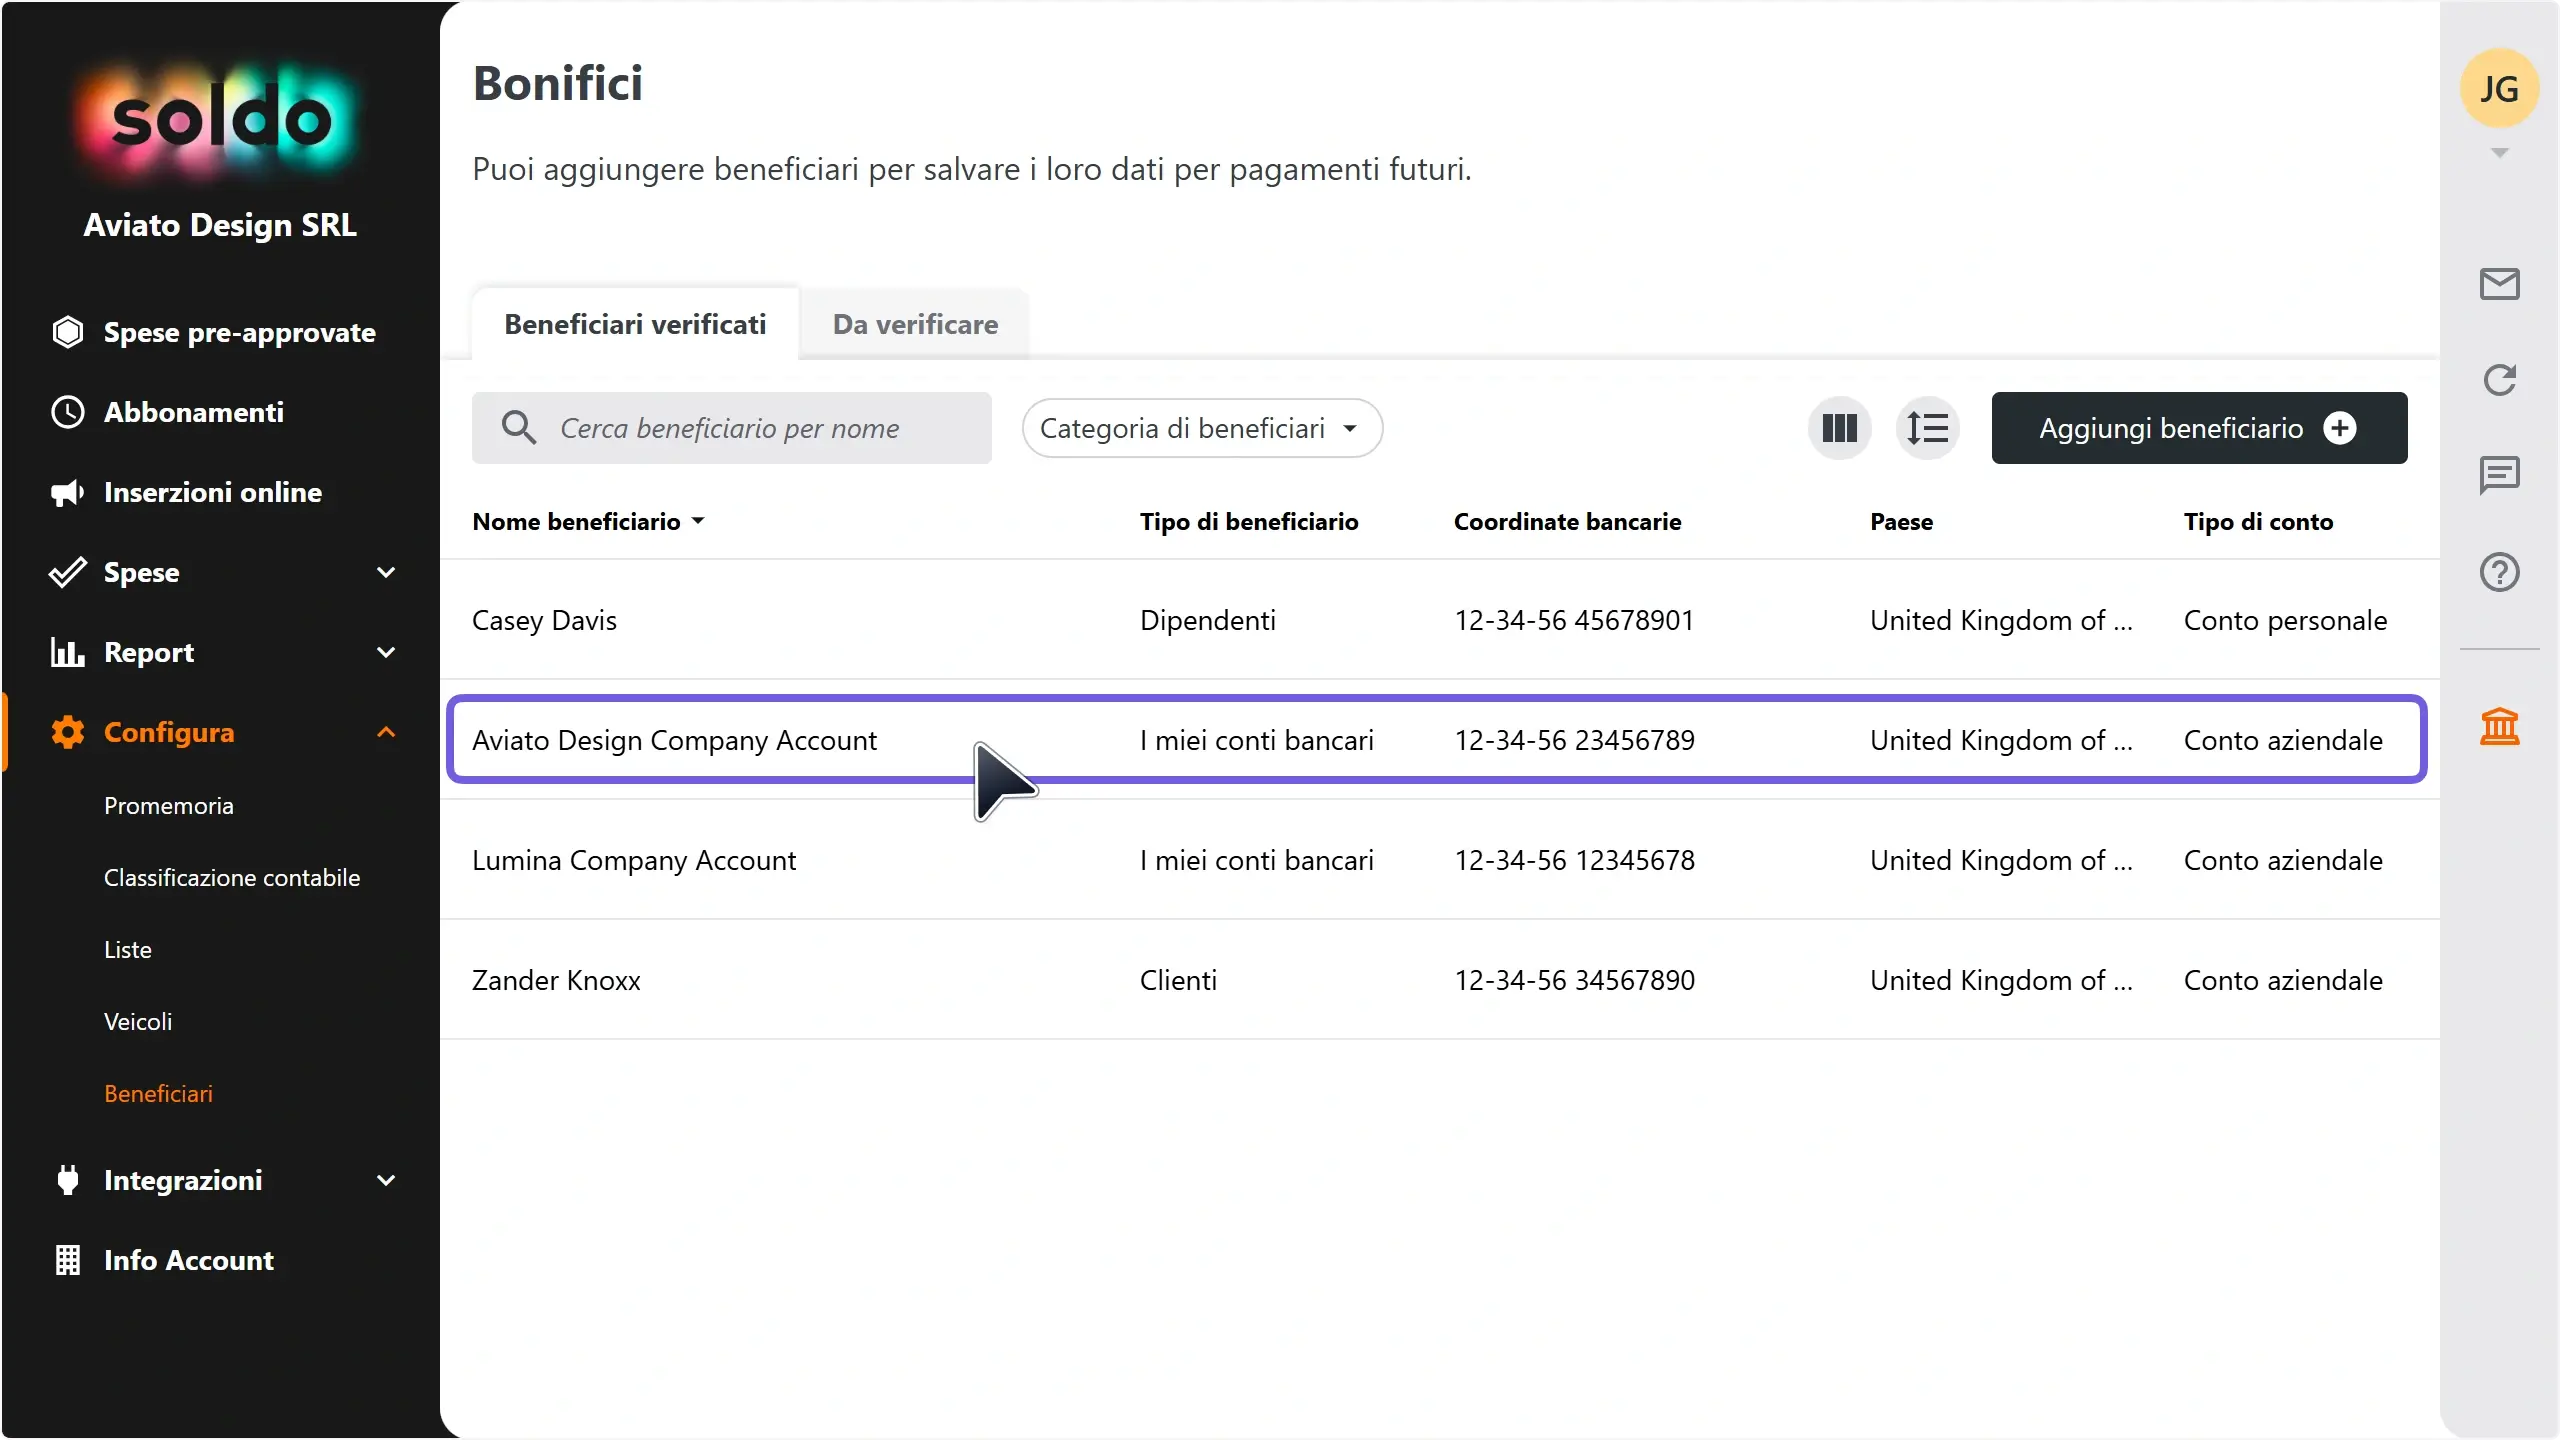Click the Paese column header
The height and width of the screenshot is (1440, 2560).
point(1901,522)
